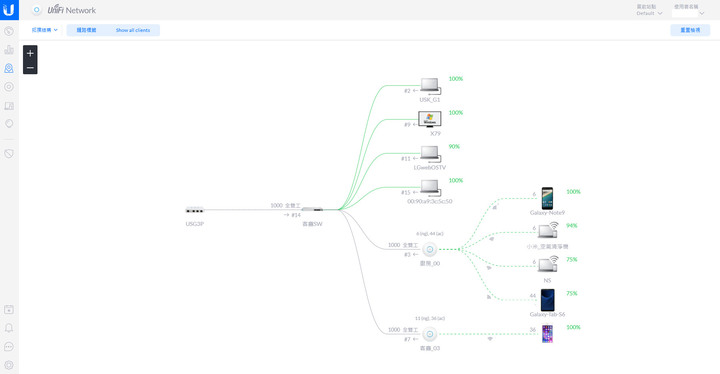Click the reset view button at top right

coord(690,30)
